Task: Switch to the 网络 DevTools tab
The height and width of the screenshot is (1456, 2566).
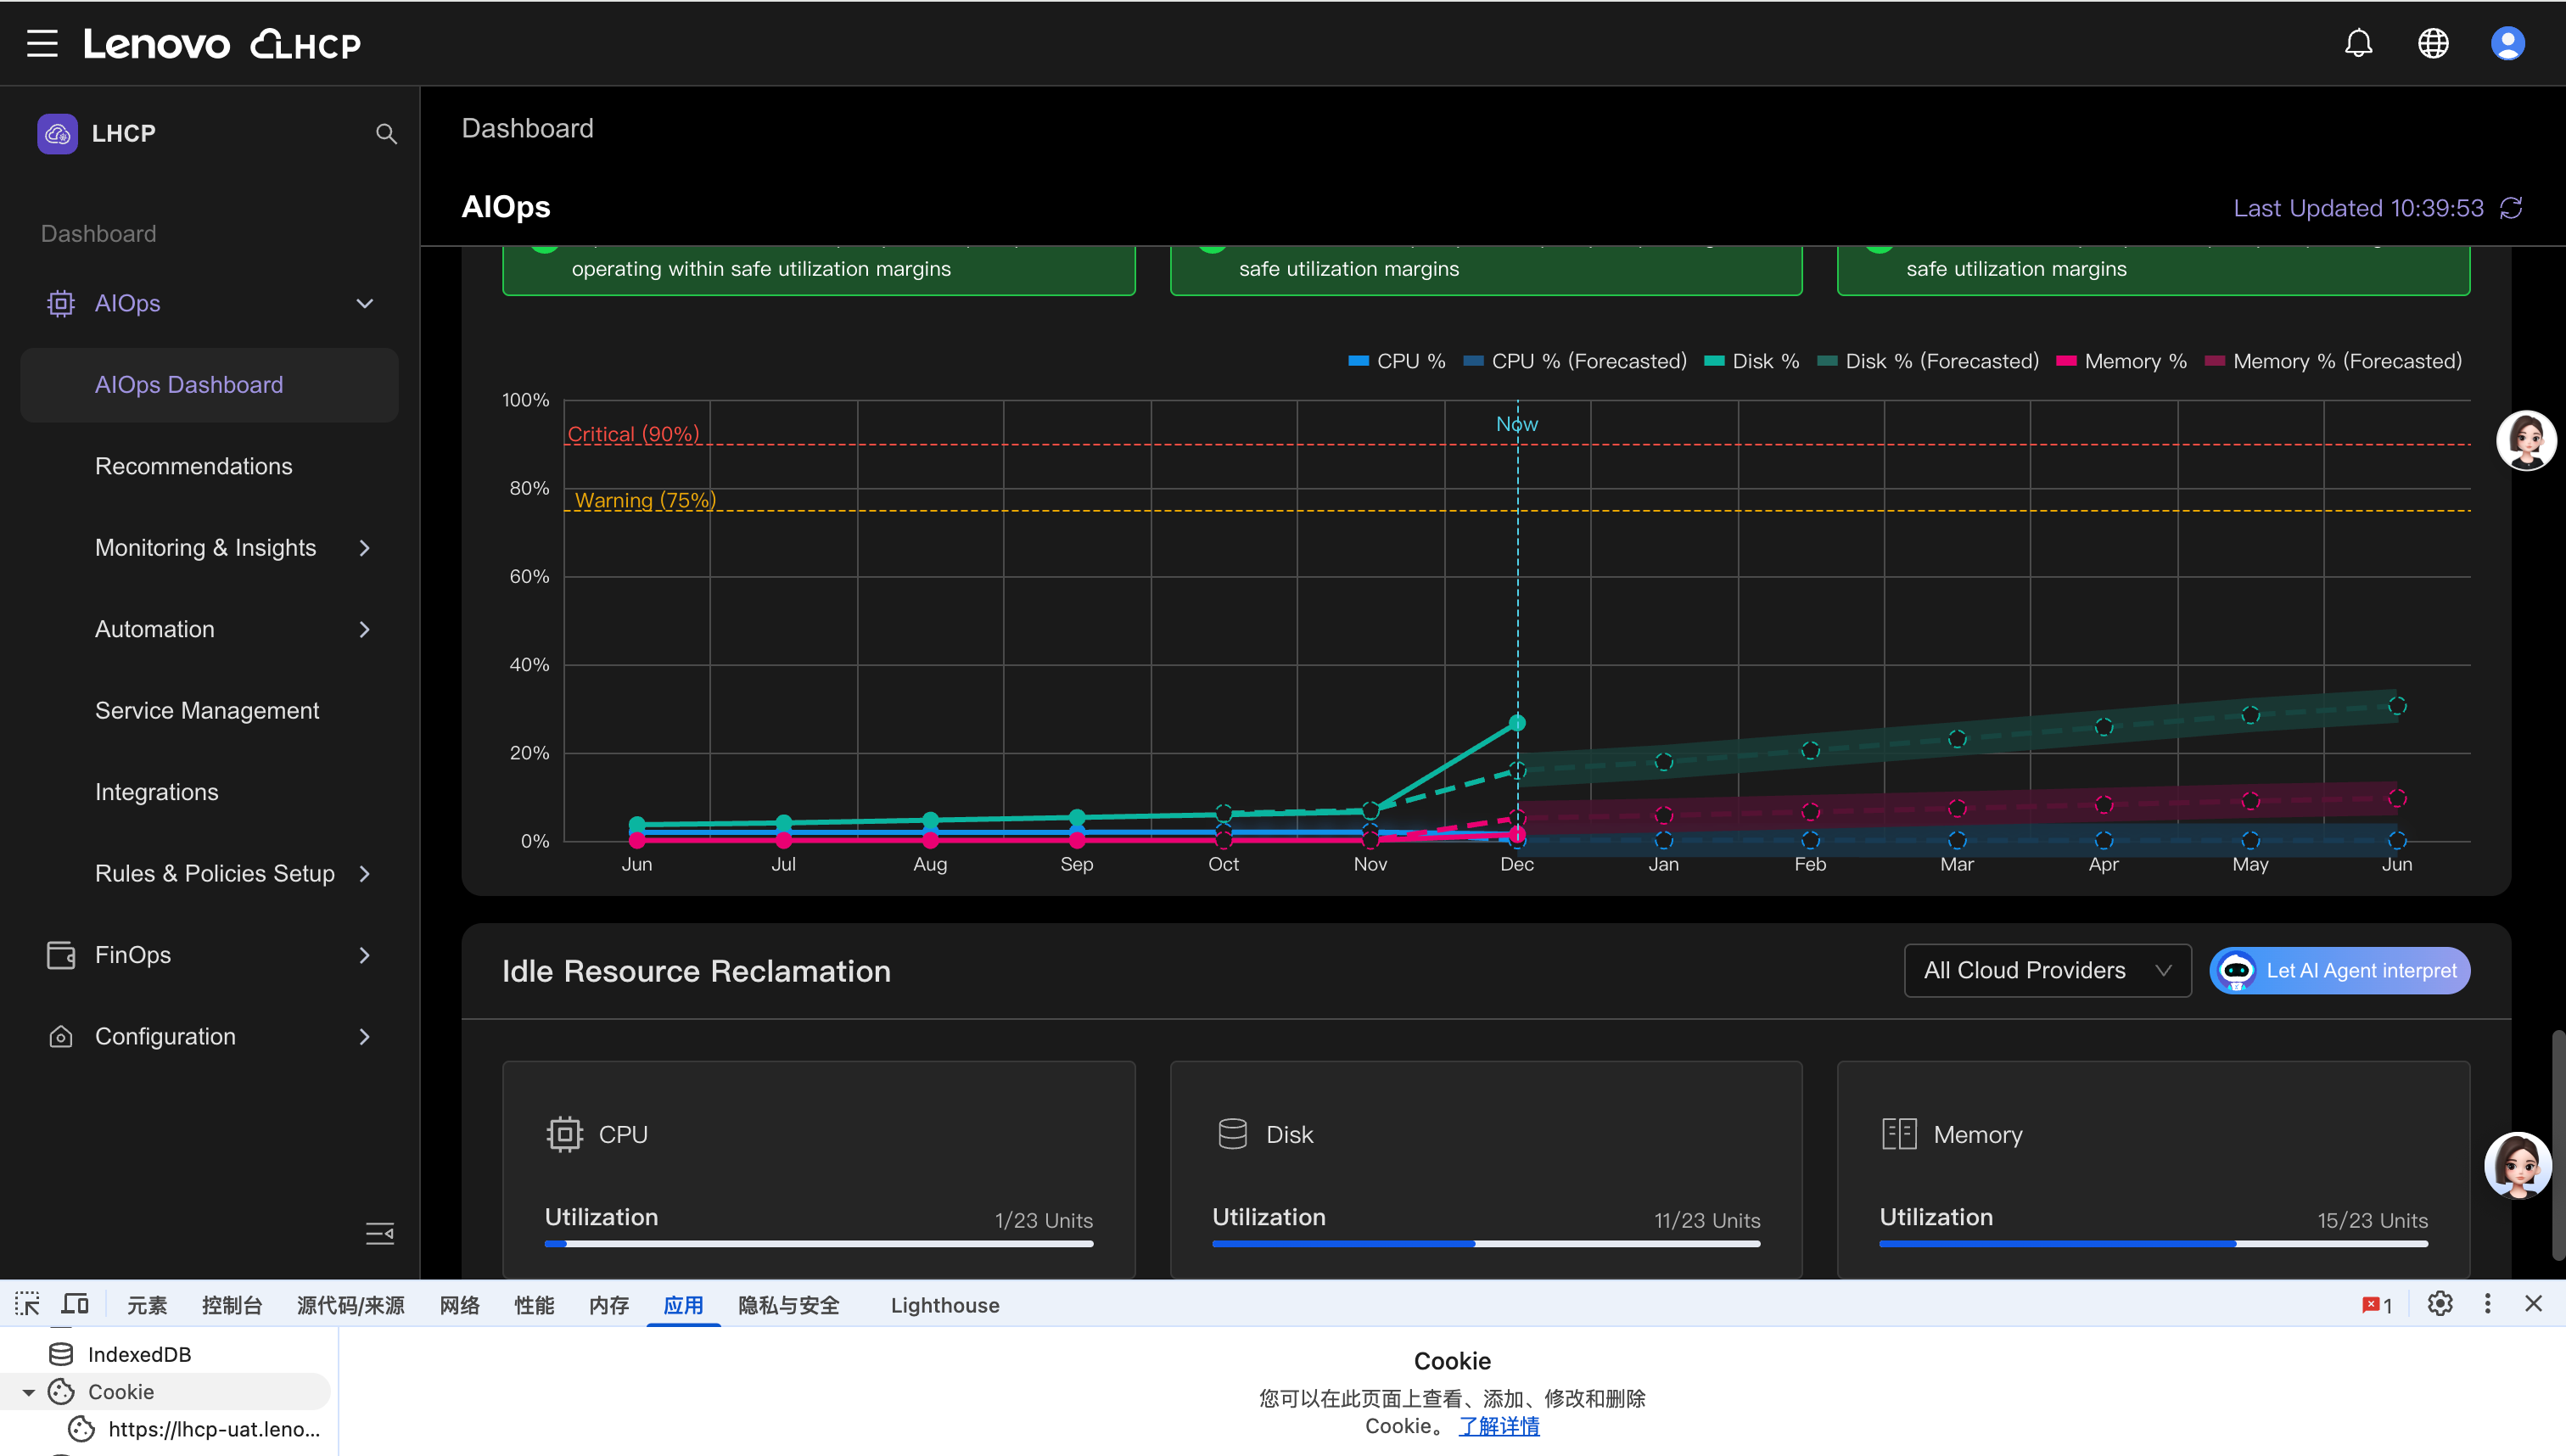Action: tap(460, 1305)
